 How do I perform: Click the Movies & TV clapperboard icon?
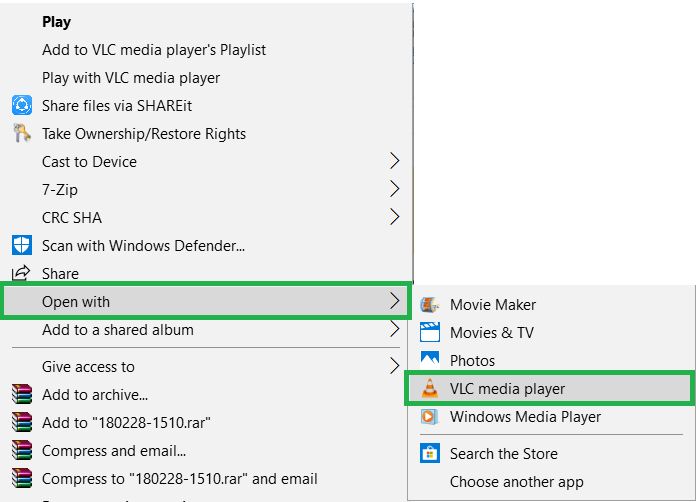point(430,332)
